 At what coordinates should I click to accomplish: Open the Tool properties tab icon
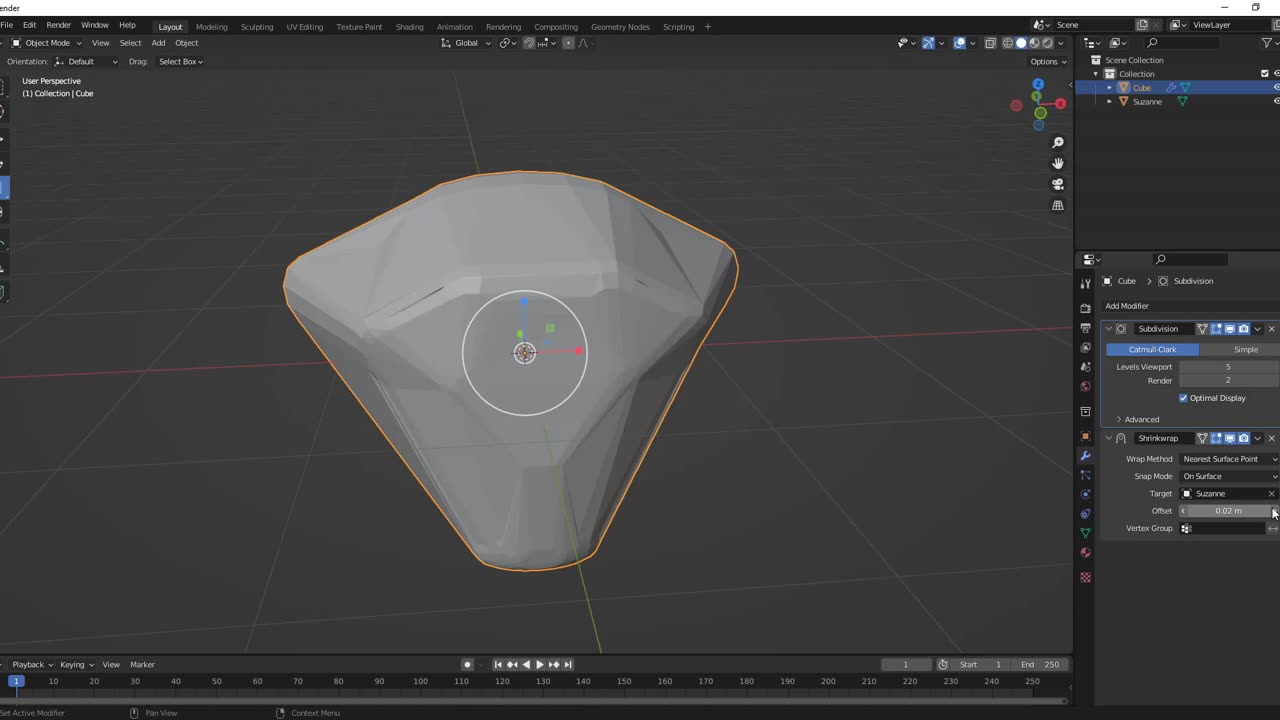click(1086, 285)
